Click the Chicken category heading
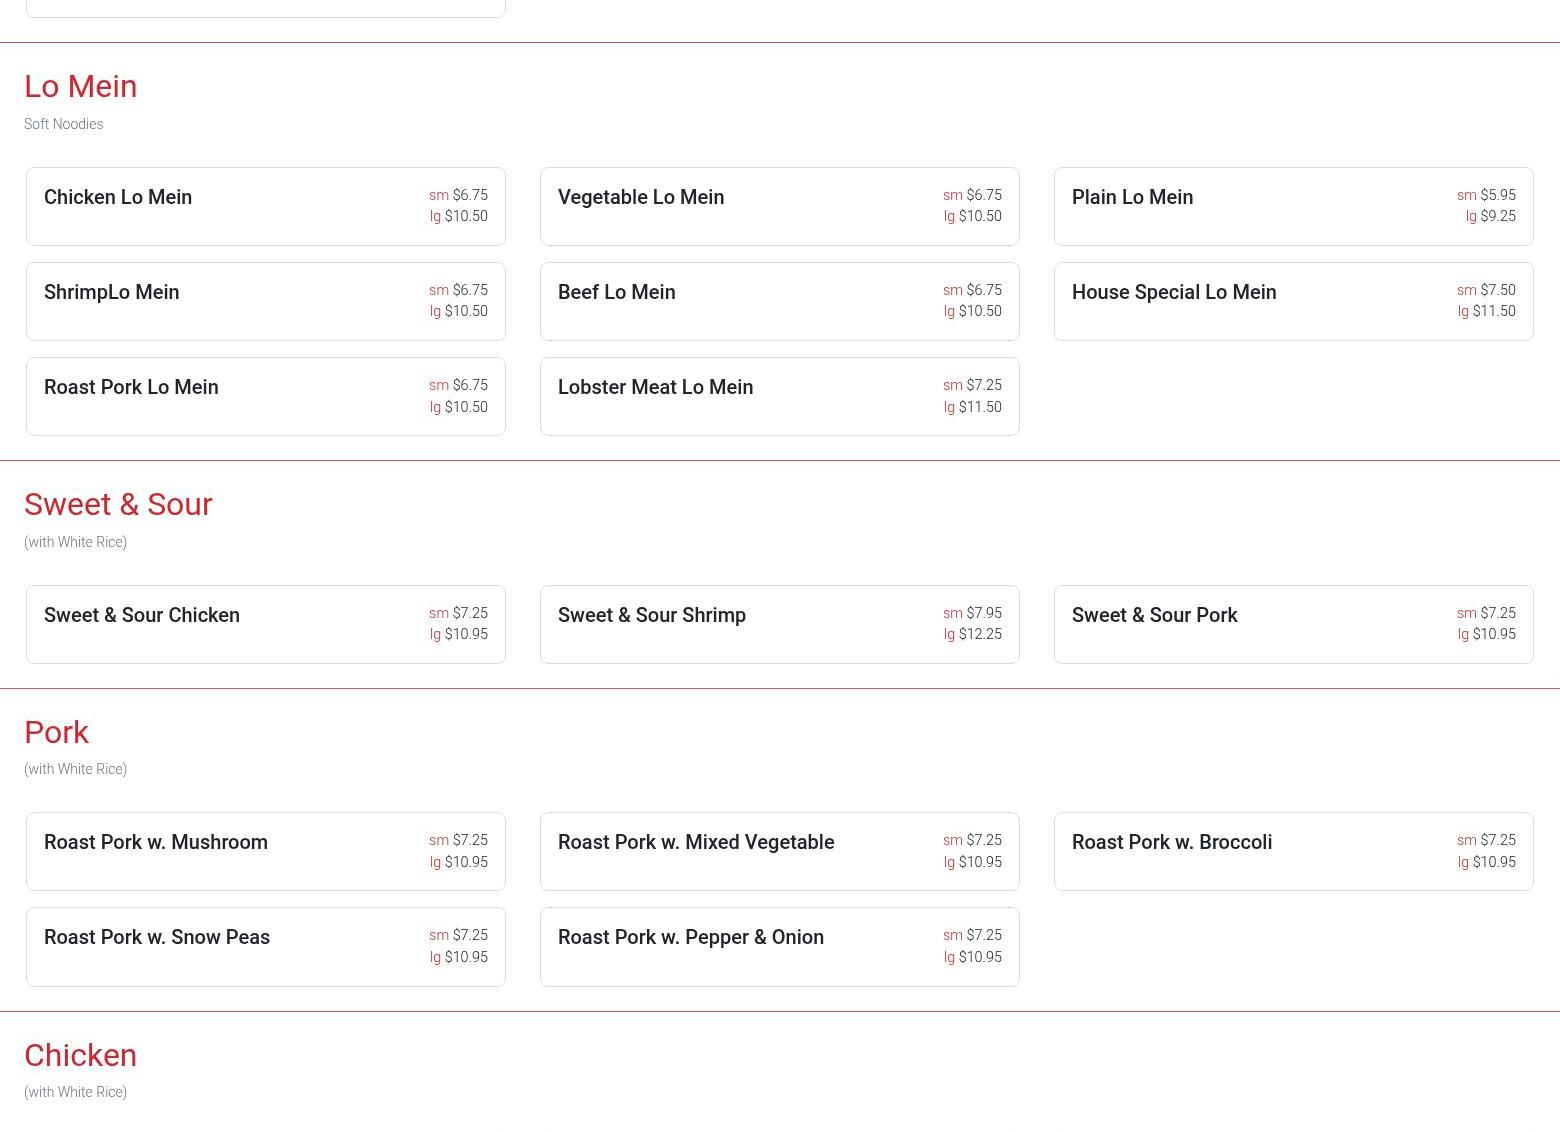The height and width of the screenshot is (1132, 1560). (x=81, y=1055)
